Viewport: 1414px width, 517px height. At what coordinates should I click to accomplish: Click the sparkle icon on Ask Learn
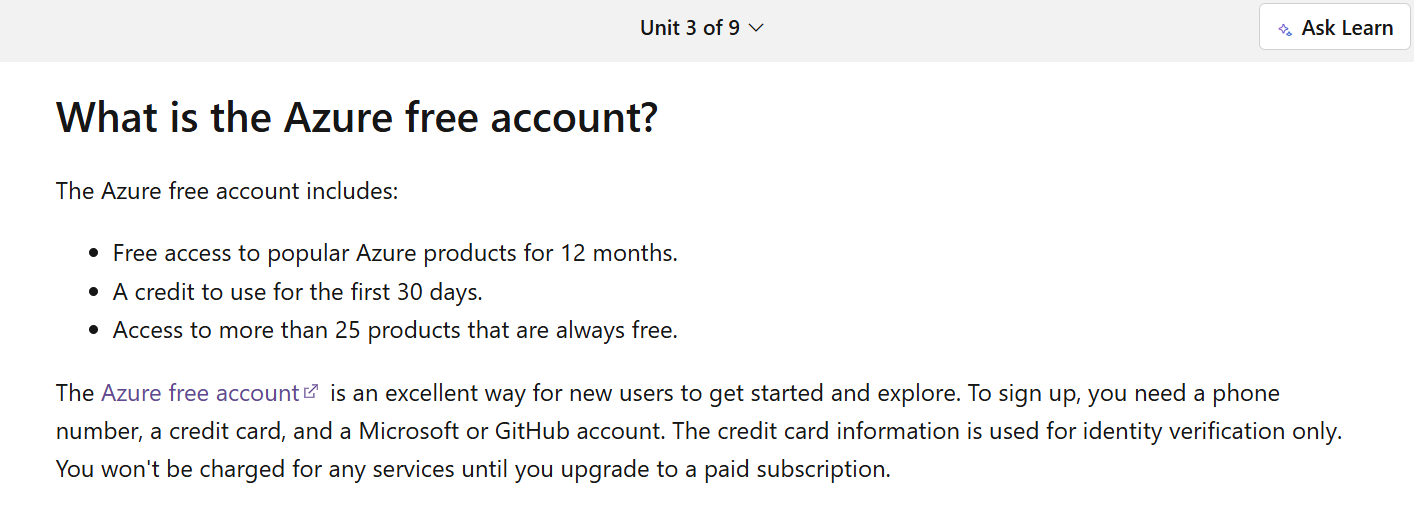tap(1285, 29)
